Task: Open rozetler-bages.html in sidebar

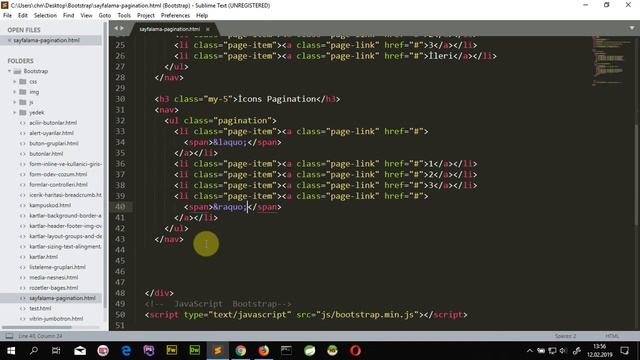Action: pos(53,288)
